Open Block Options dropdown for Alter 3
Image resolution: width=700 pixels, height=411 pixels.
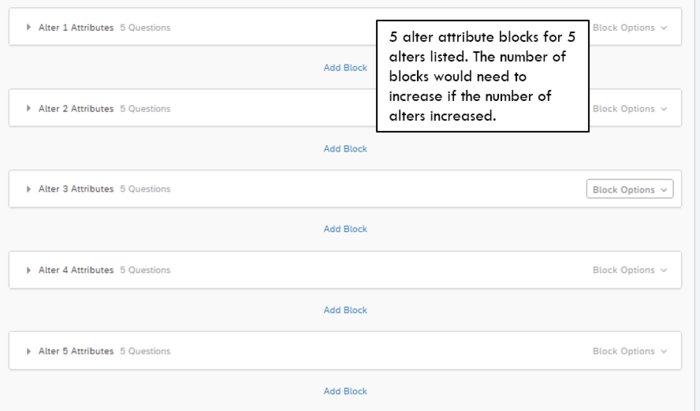click(x=629, y=189)
